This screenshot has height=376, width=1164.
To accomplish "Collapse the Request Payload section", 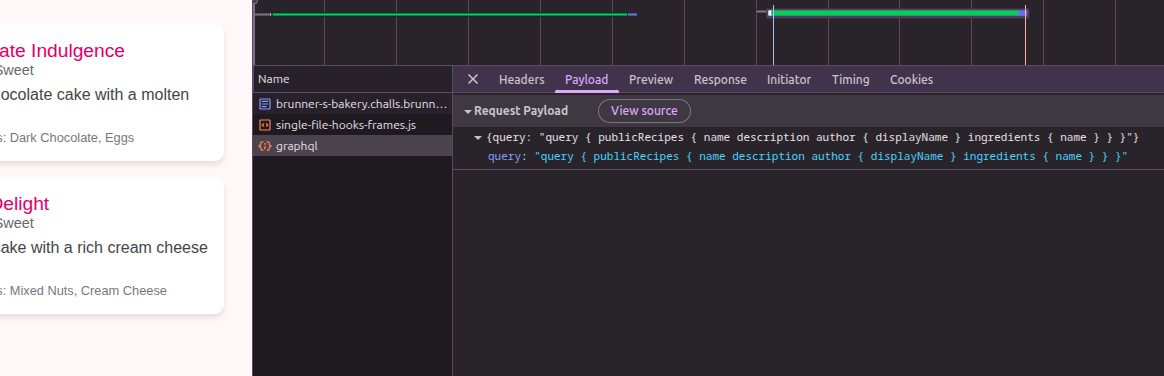I will (x=468, y=111).
